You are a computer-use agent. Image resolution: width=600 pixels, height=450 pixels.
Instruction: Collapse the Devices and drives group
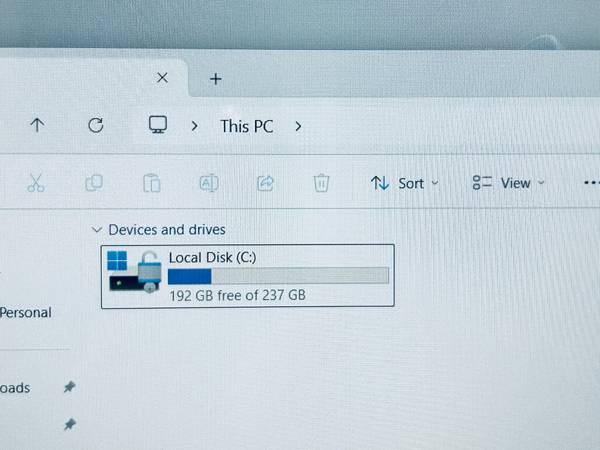96,230
